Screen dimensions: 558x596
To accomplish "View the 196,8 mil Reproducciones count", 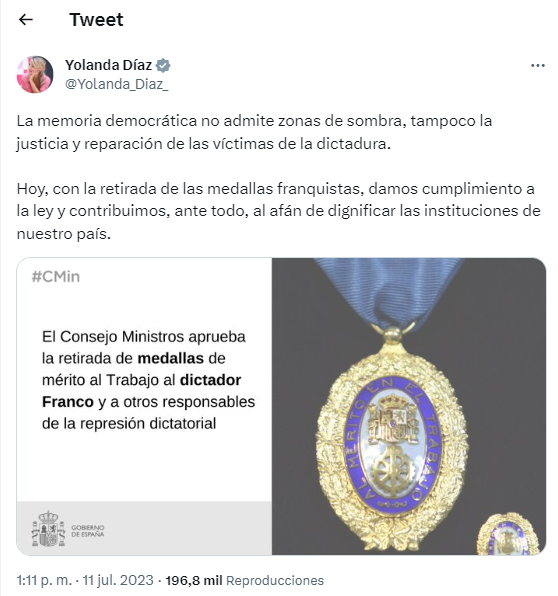I will [x=245, y=580].
